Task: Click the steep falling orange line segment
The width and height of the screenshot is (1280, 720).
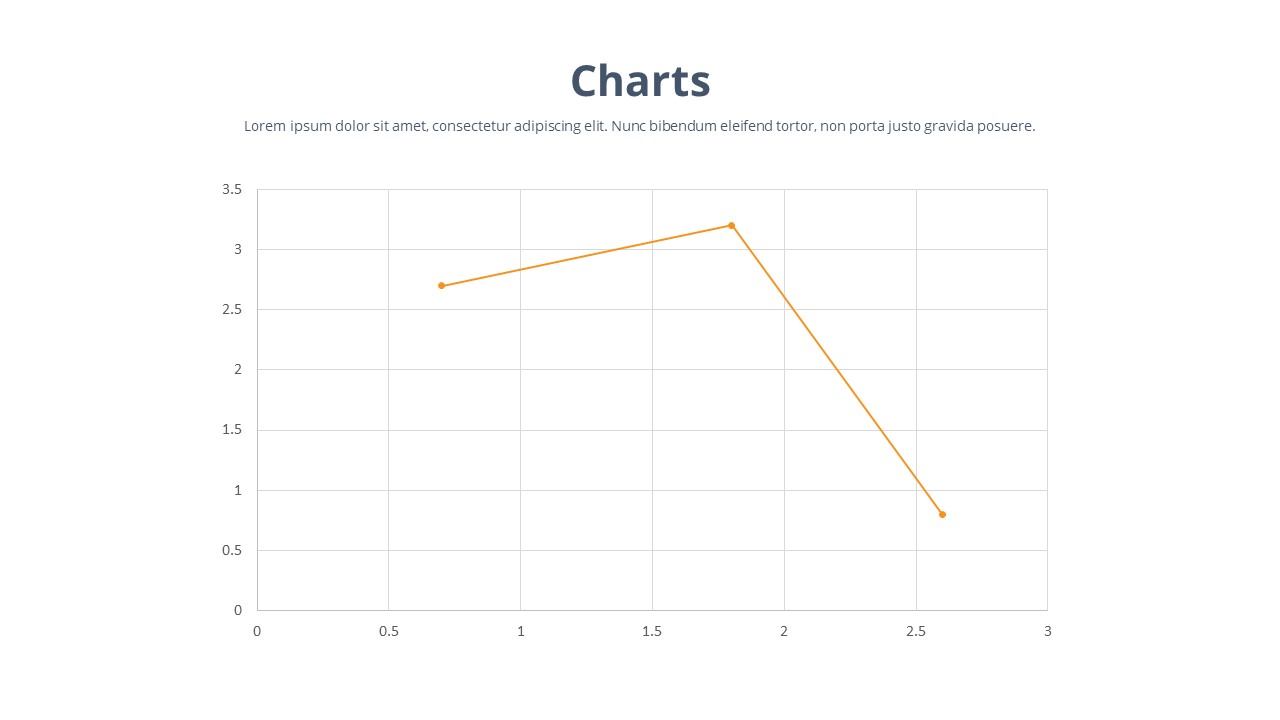Action: tap(837, 370)
